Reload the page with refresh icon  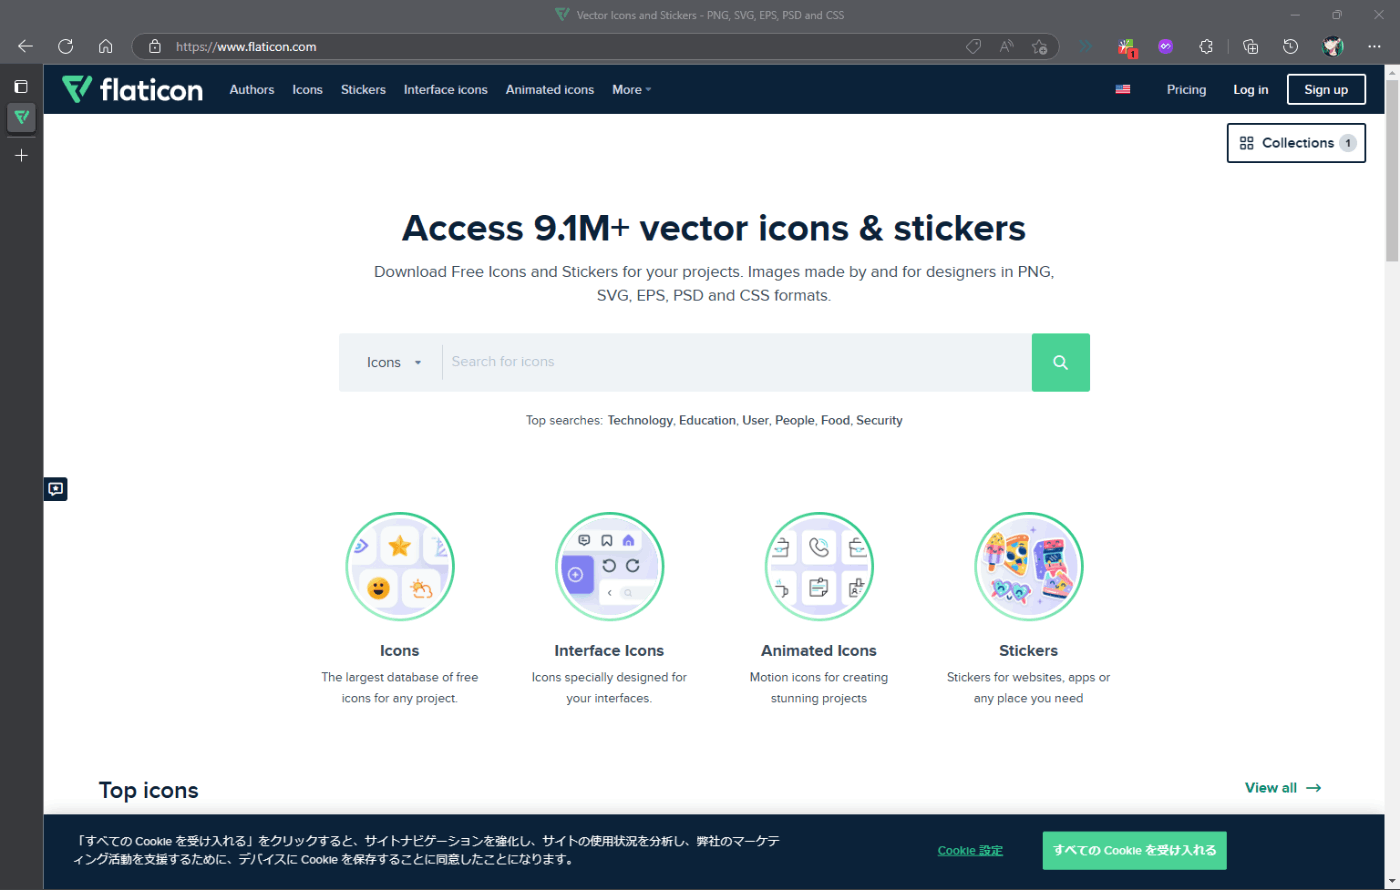(x=66, y=46)
